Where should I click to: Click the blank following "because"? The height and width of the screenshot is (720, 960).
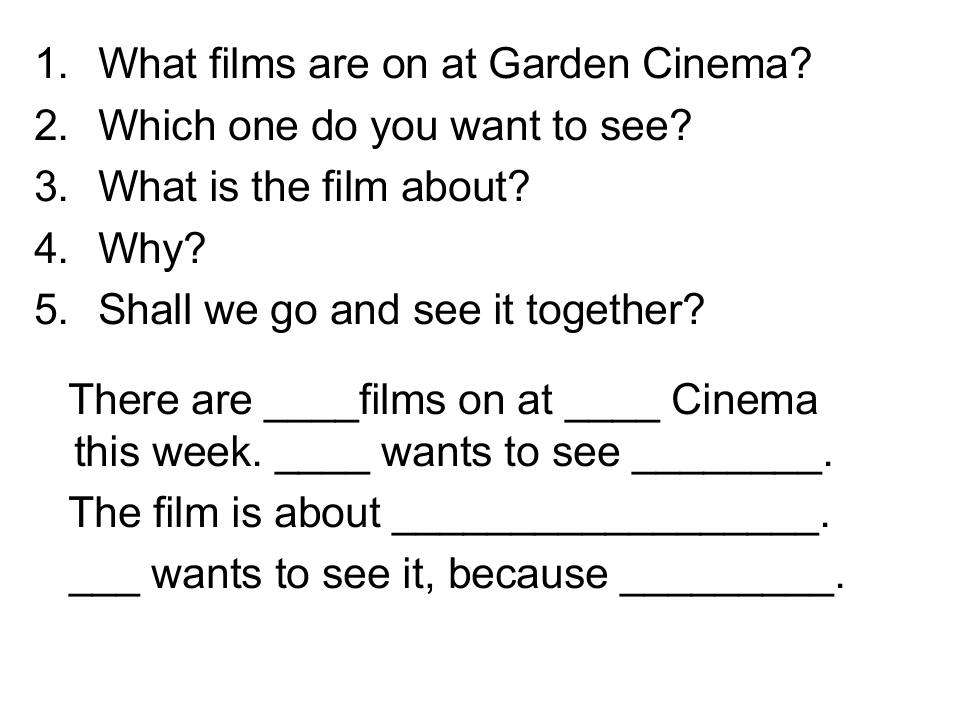pyautogui.click(x=727, y=586)
